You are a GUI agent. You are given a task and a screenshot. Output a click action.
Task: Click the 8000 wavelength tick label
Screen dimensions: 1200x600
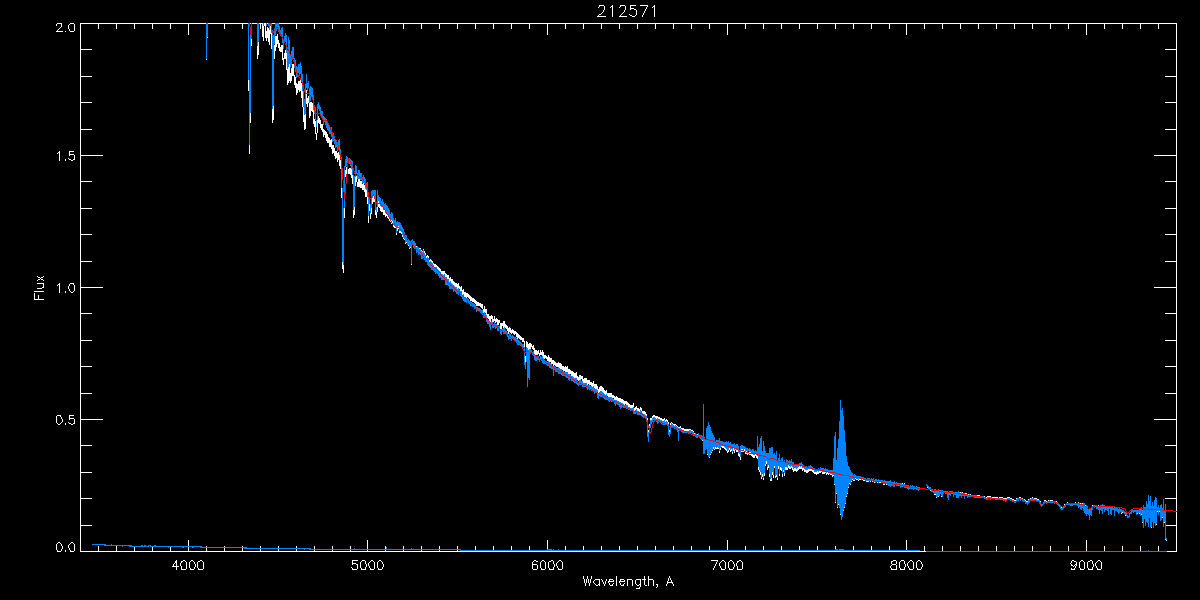[x=906, y=565]
